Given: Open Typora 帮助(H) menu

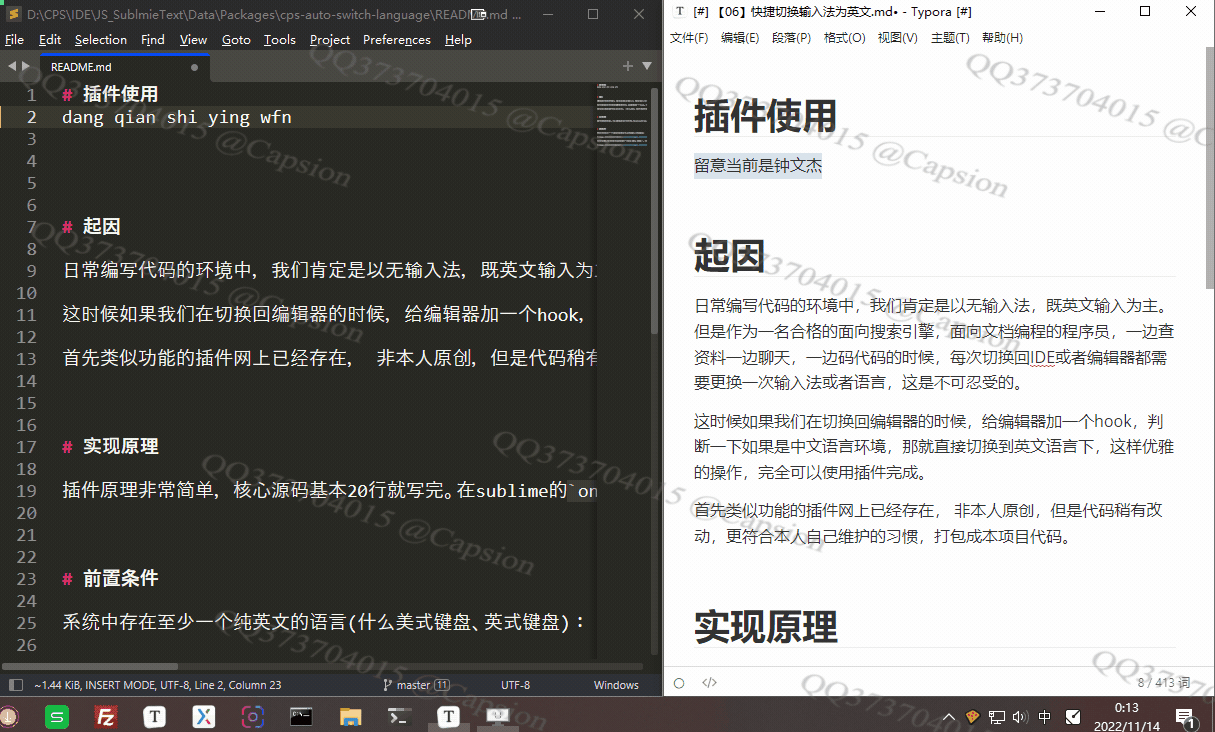Looking at the screenshot, I should click(1002, 38).
